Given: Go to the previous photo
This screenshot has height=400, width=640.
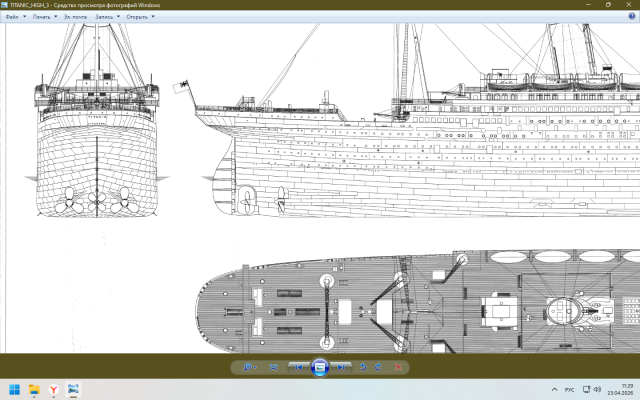Looking at the screenshot, I should (299, 367).
